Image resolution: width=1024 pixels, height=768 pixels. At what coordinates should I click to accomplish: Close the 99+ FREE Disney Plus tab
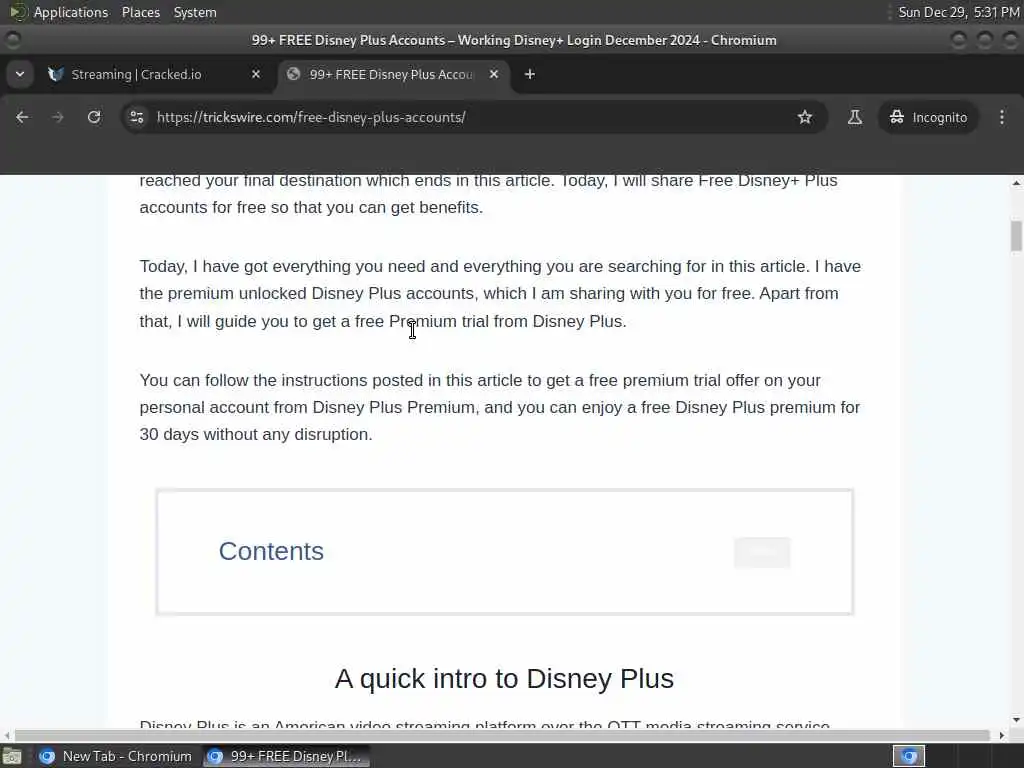[494, 74]
